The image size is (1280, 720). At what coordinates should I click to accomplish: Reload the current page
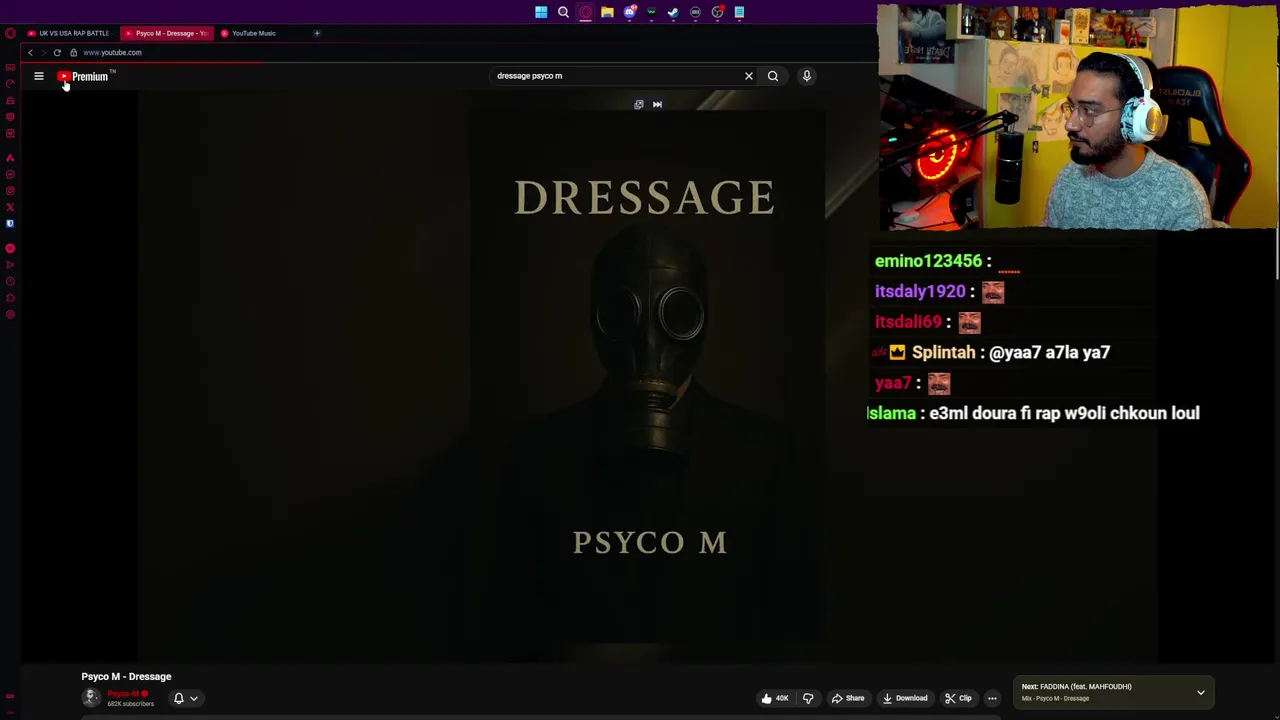pos(57,52)
